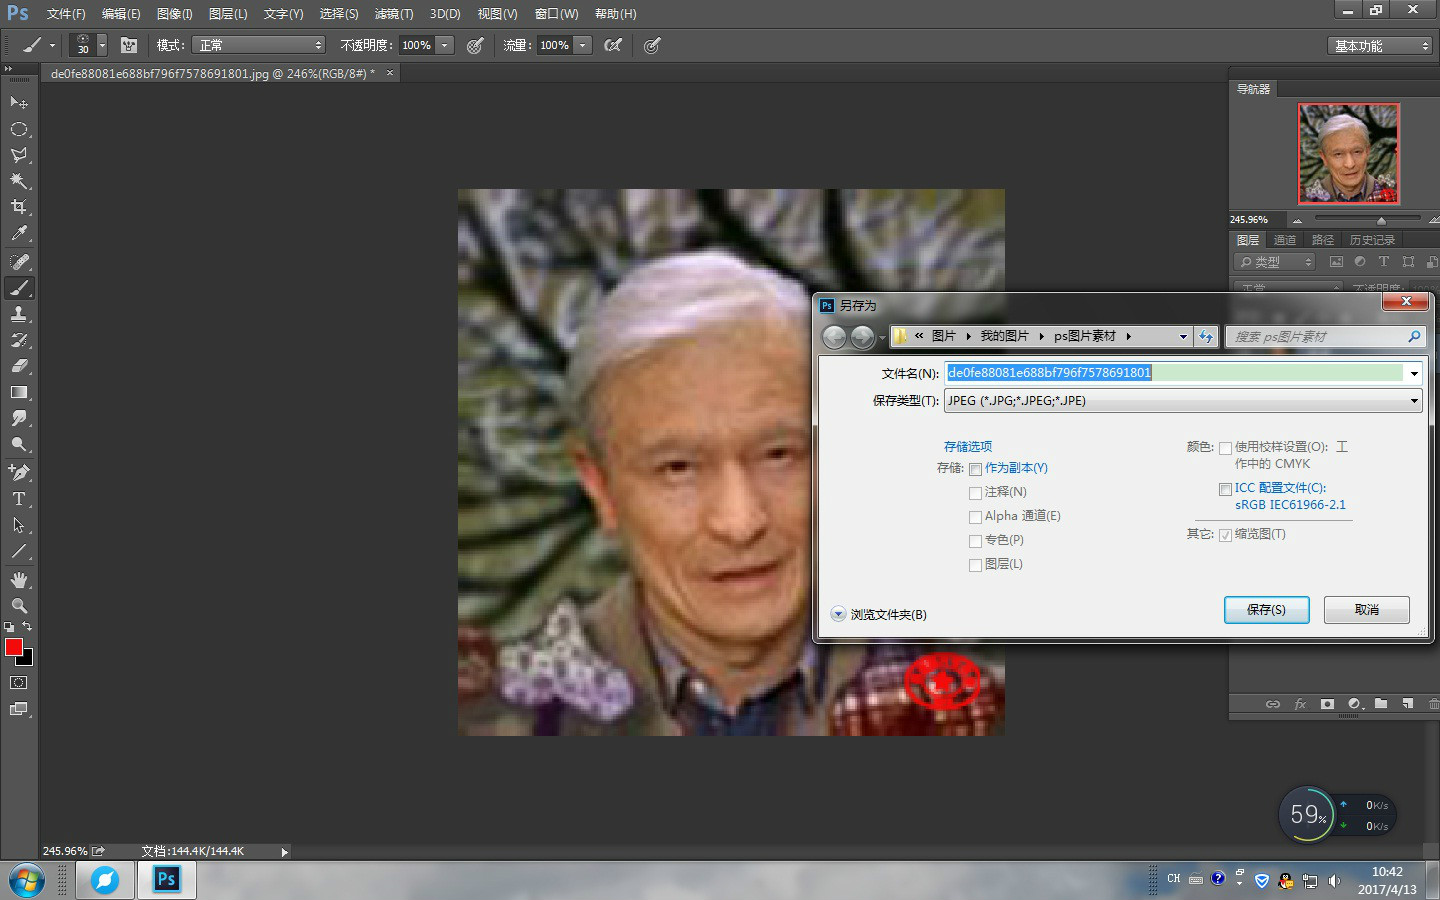Click ps图片素材 in the address path

tap(1085, 336)
